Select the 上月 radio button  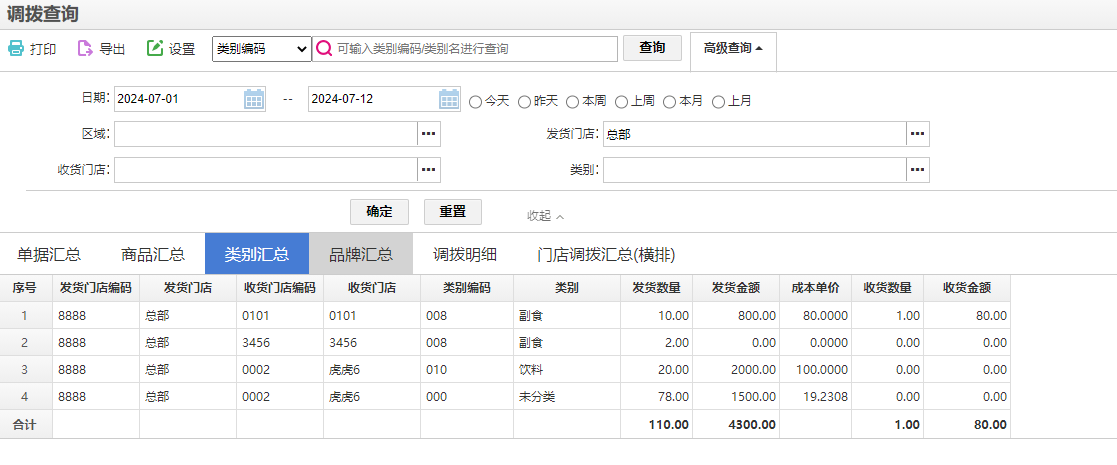[718, 102]
